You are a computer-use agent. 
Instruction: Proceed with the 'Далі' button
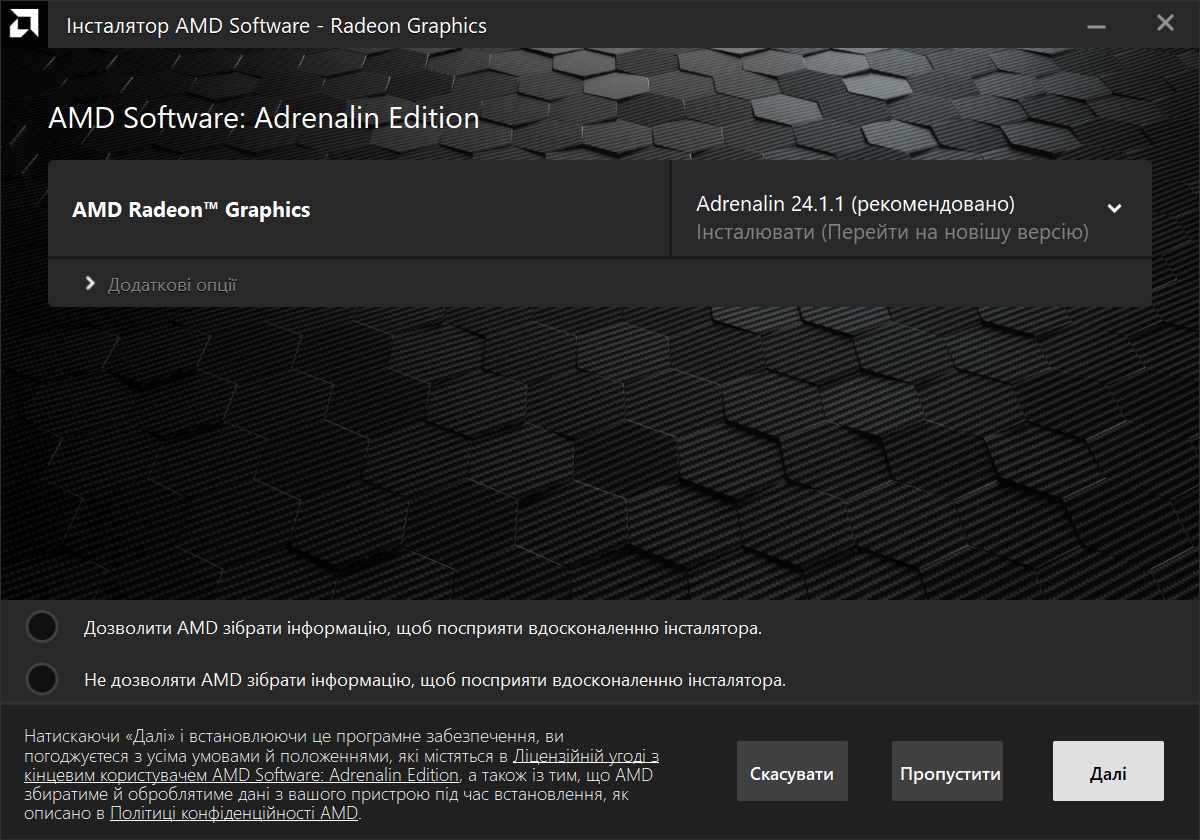pos(1108,773)
